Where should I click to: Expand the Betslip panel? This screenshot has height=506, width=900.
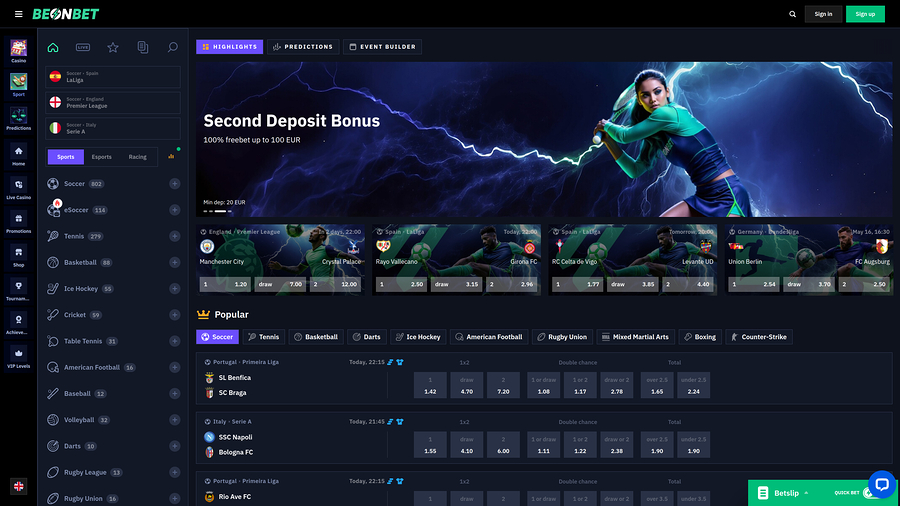click(786, 493)
